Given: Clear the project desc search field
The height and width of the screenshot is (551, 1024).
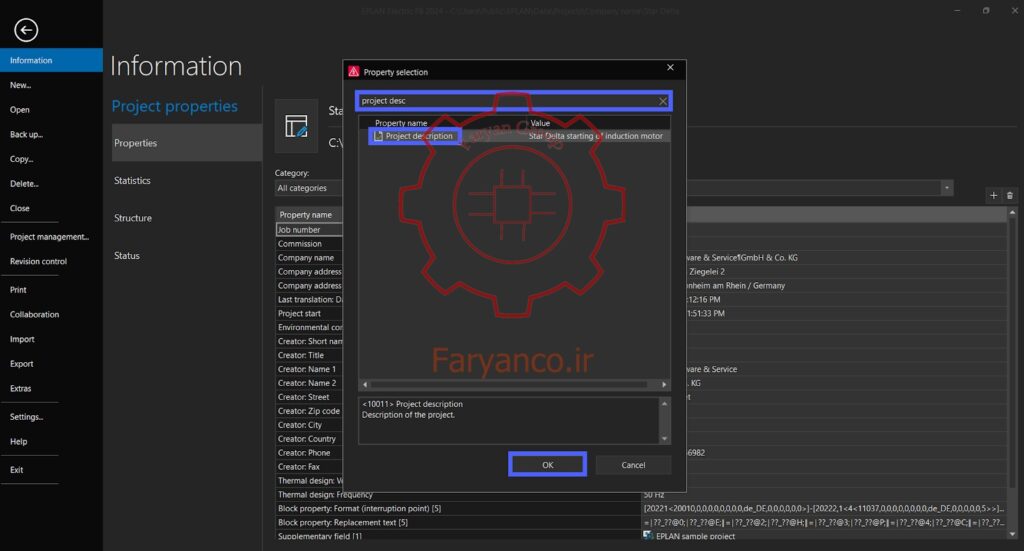Looking at the screenshot, I should pyautogui.click(x=663, y=101).
